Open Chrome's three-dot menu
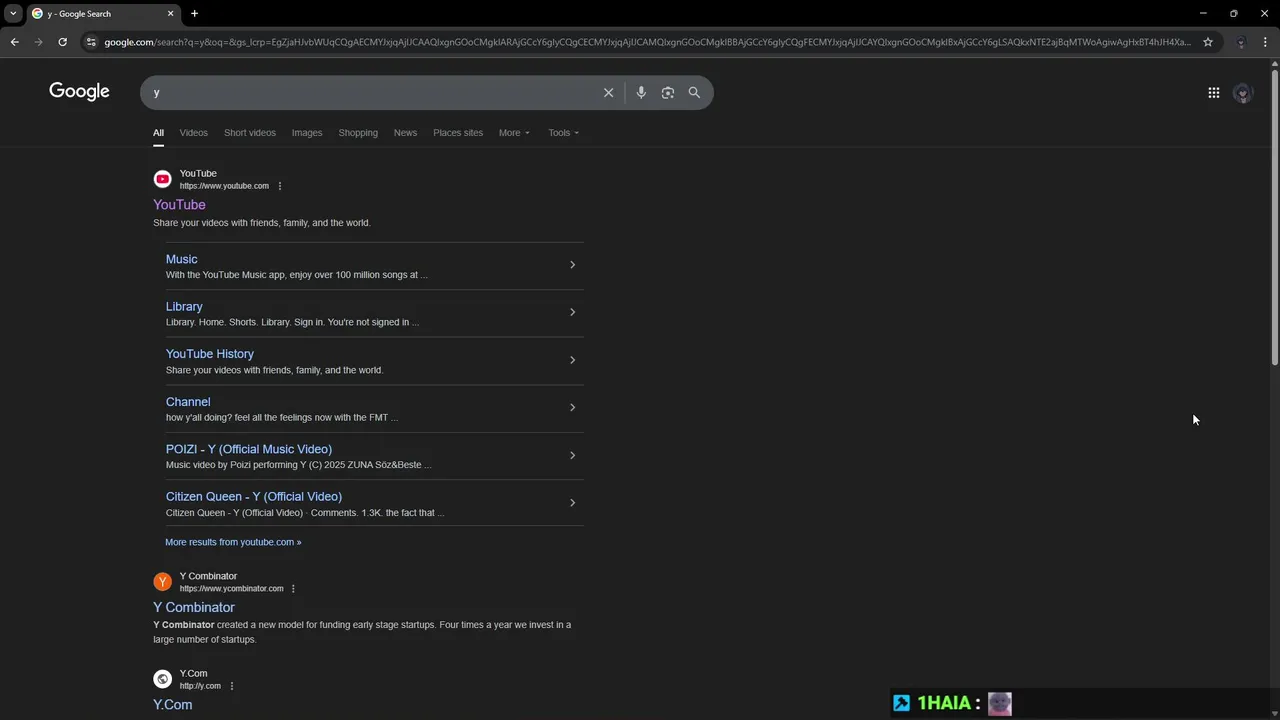Viewport: 1280px width, 720px height. [x=1265, y=42]
